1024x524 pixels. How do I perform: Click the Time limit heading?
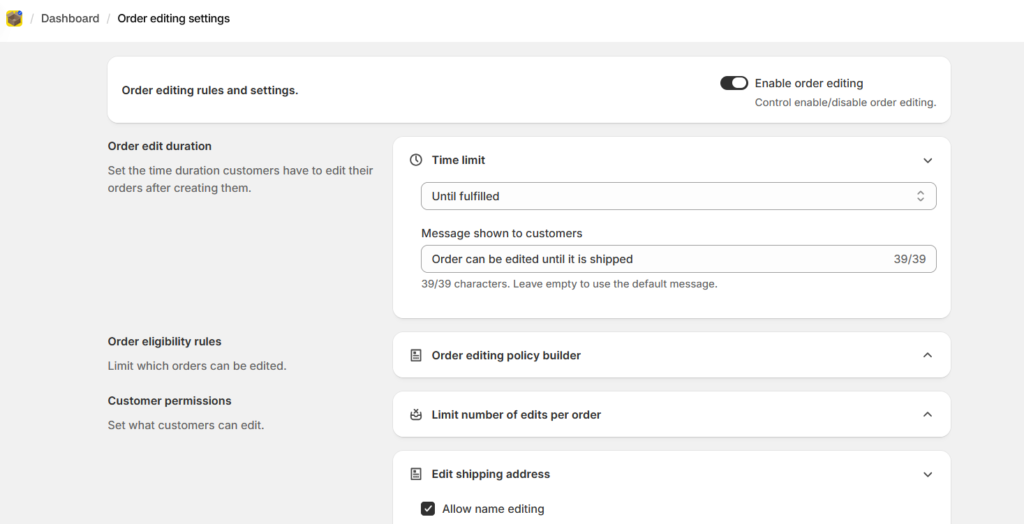coord(458,160)
